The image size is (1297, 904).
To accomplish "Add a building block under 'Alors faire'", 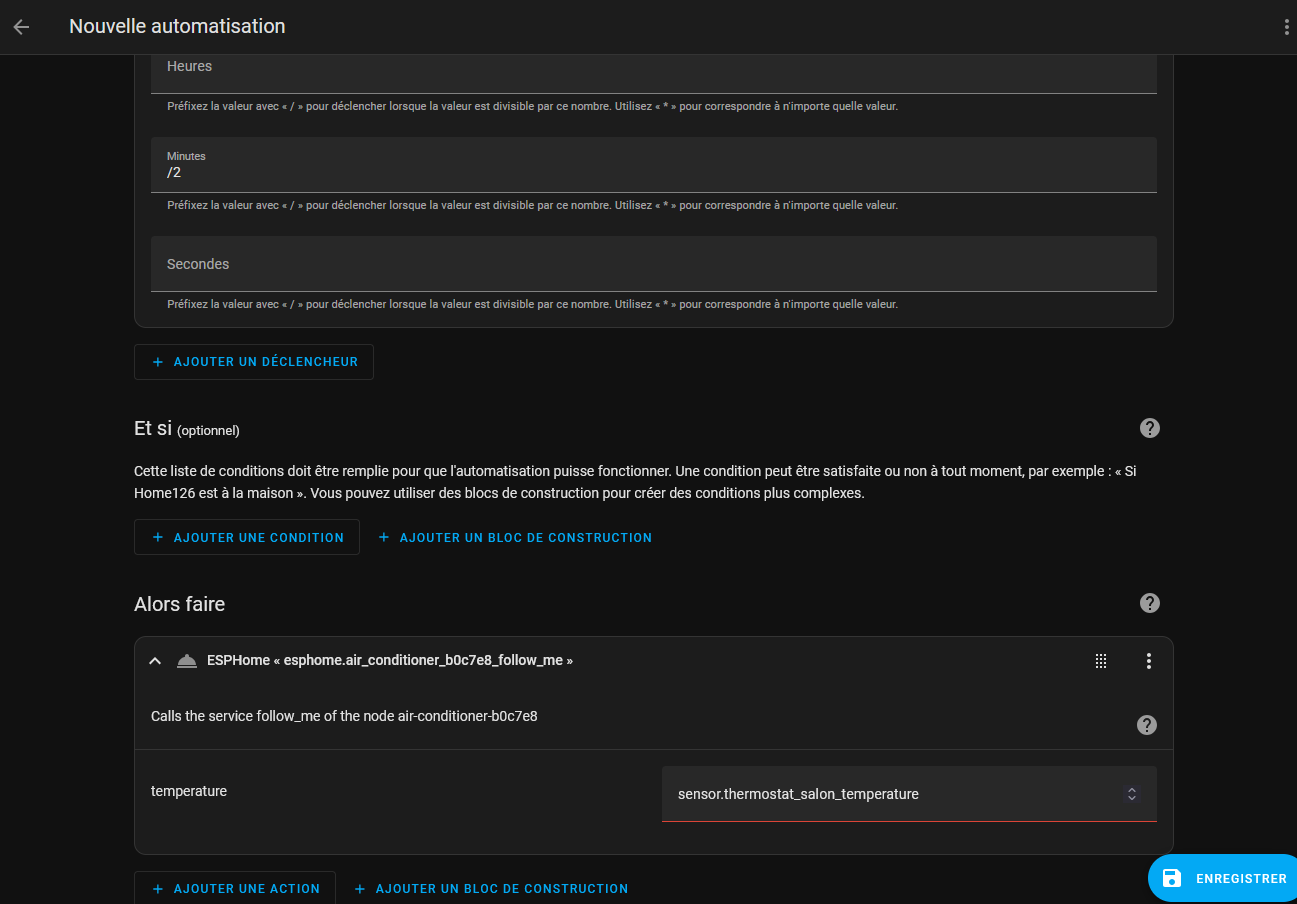I will point(491,888).
